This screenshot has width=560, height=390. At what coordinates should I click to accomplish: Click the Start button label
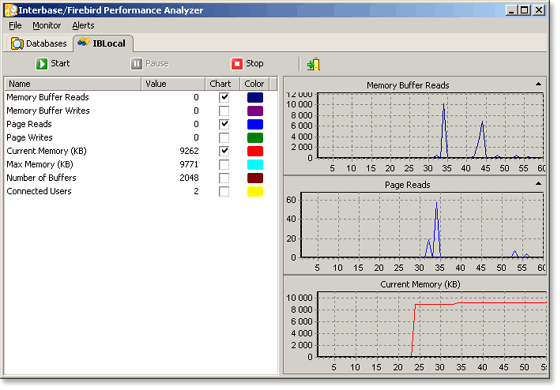[60, 64]
